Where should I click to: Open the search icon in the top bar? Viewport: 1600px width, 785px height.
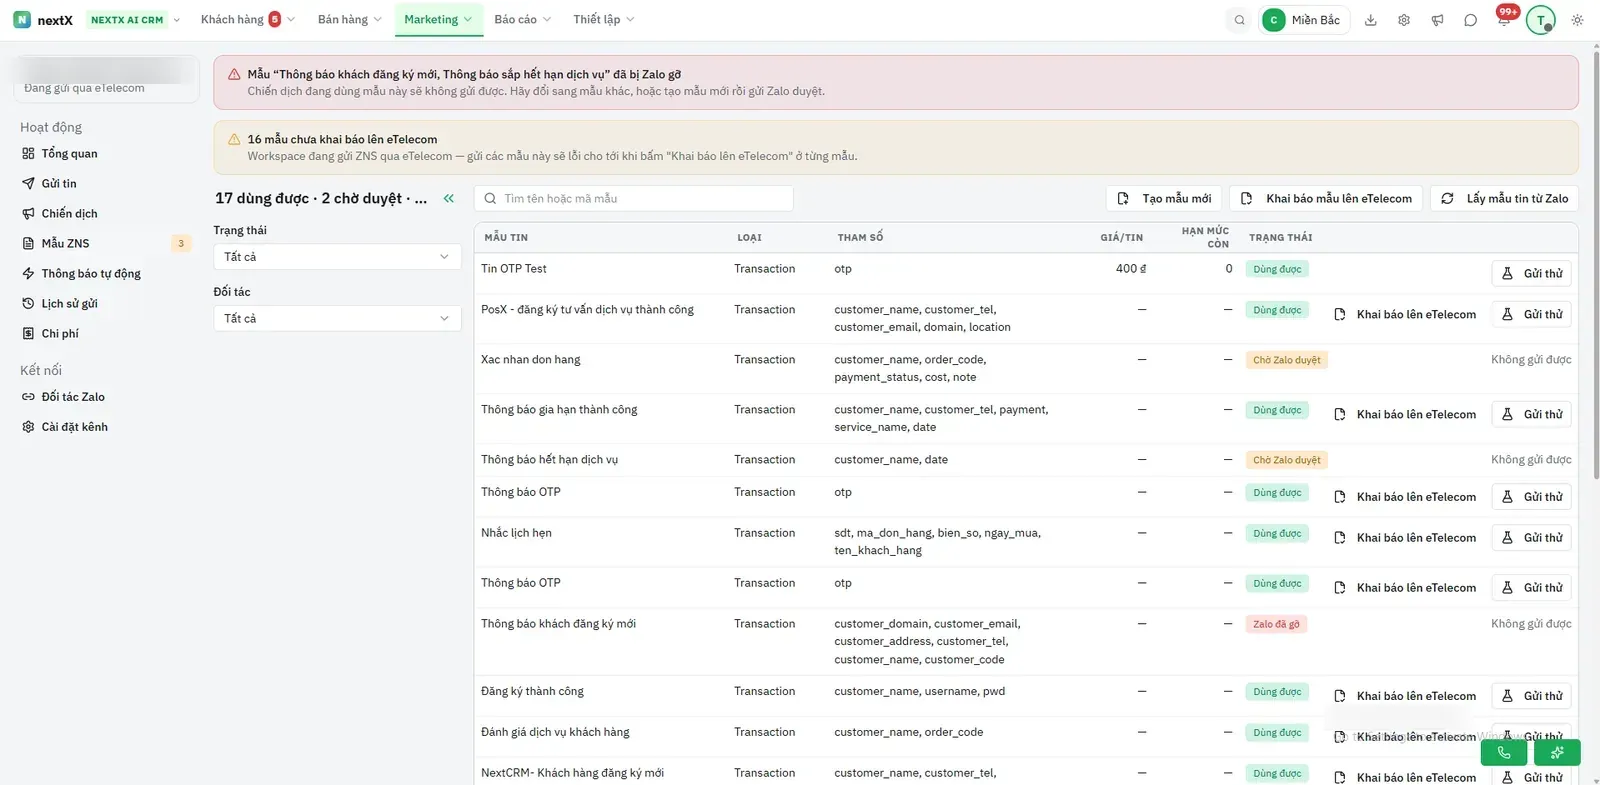(x=1239, y=20)
